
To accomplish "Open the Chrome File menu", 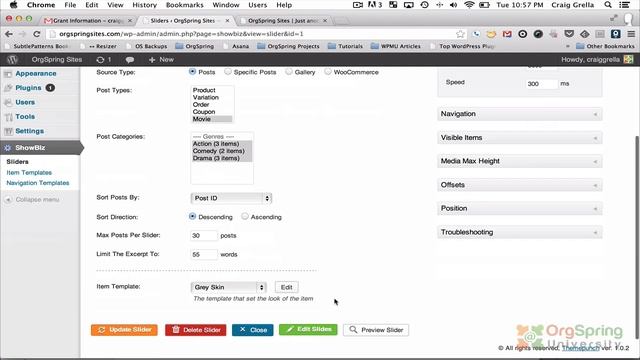I will 70,5.
